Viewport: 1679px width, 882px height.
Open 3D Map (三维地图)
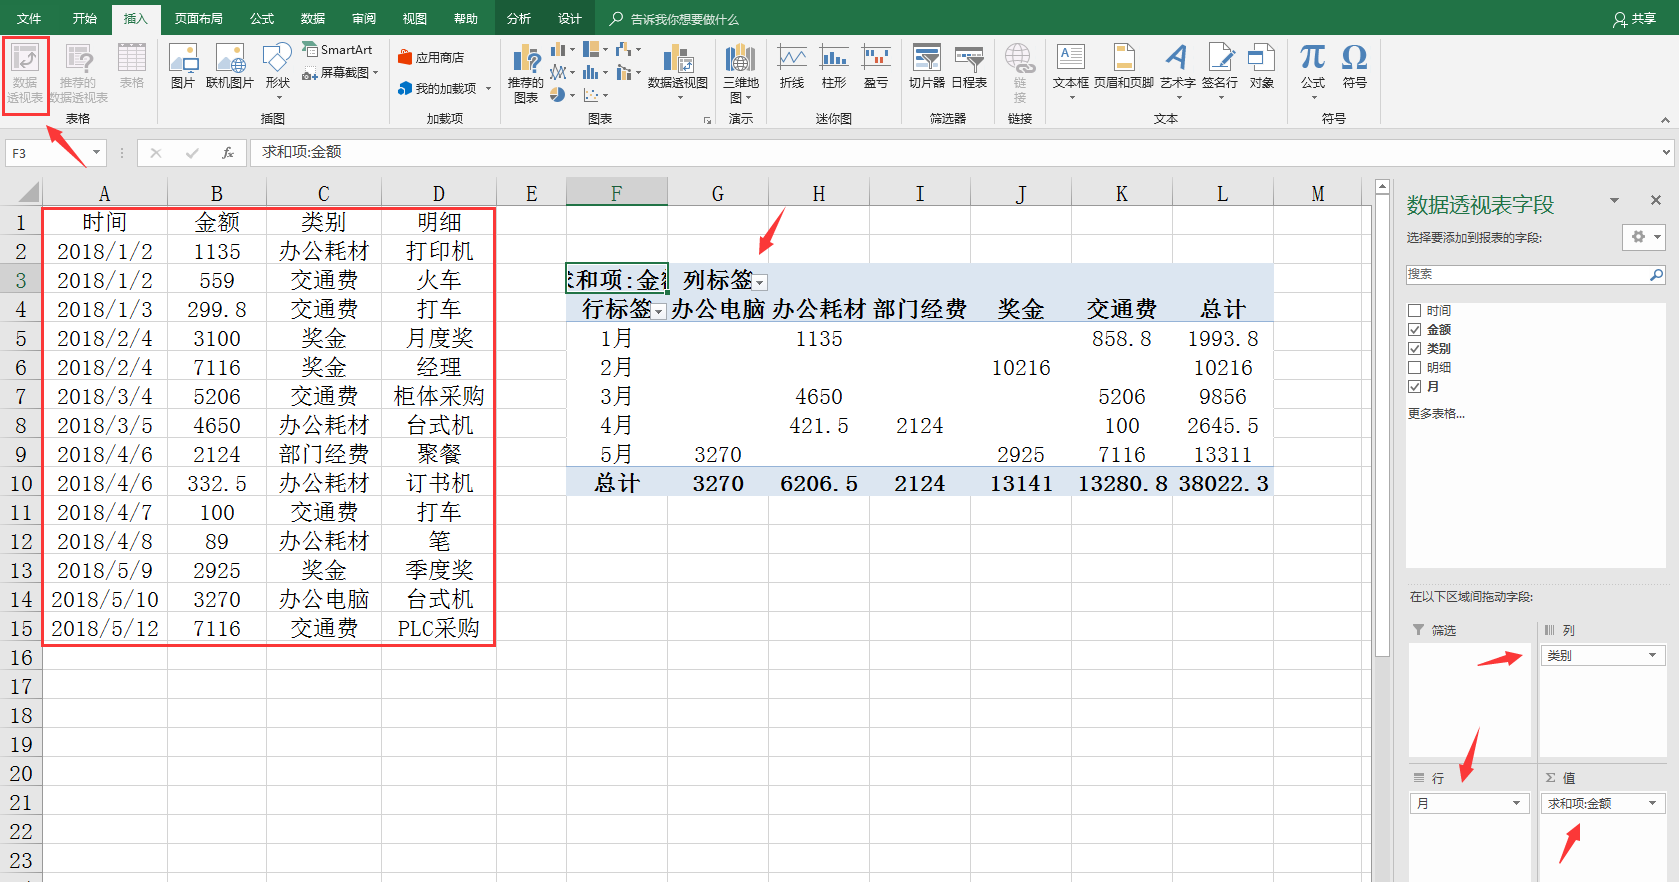pos(741,73)
